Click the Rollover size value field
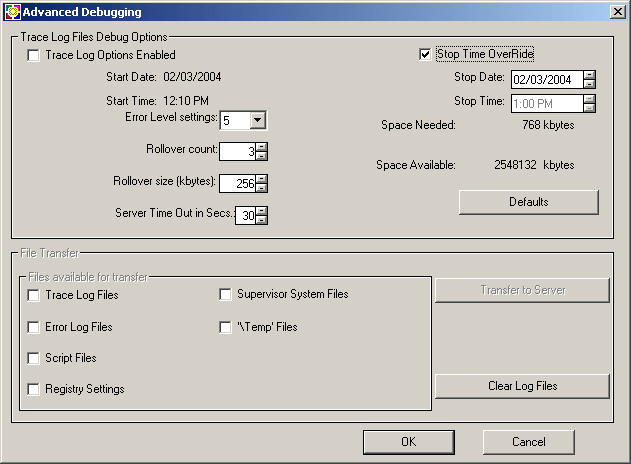 point(237,184)
